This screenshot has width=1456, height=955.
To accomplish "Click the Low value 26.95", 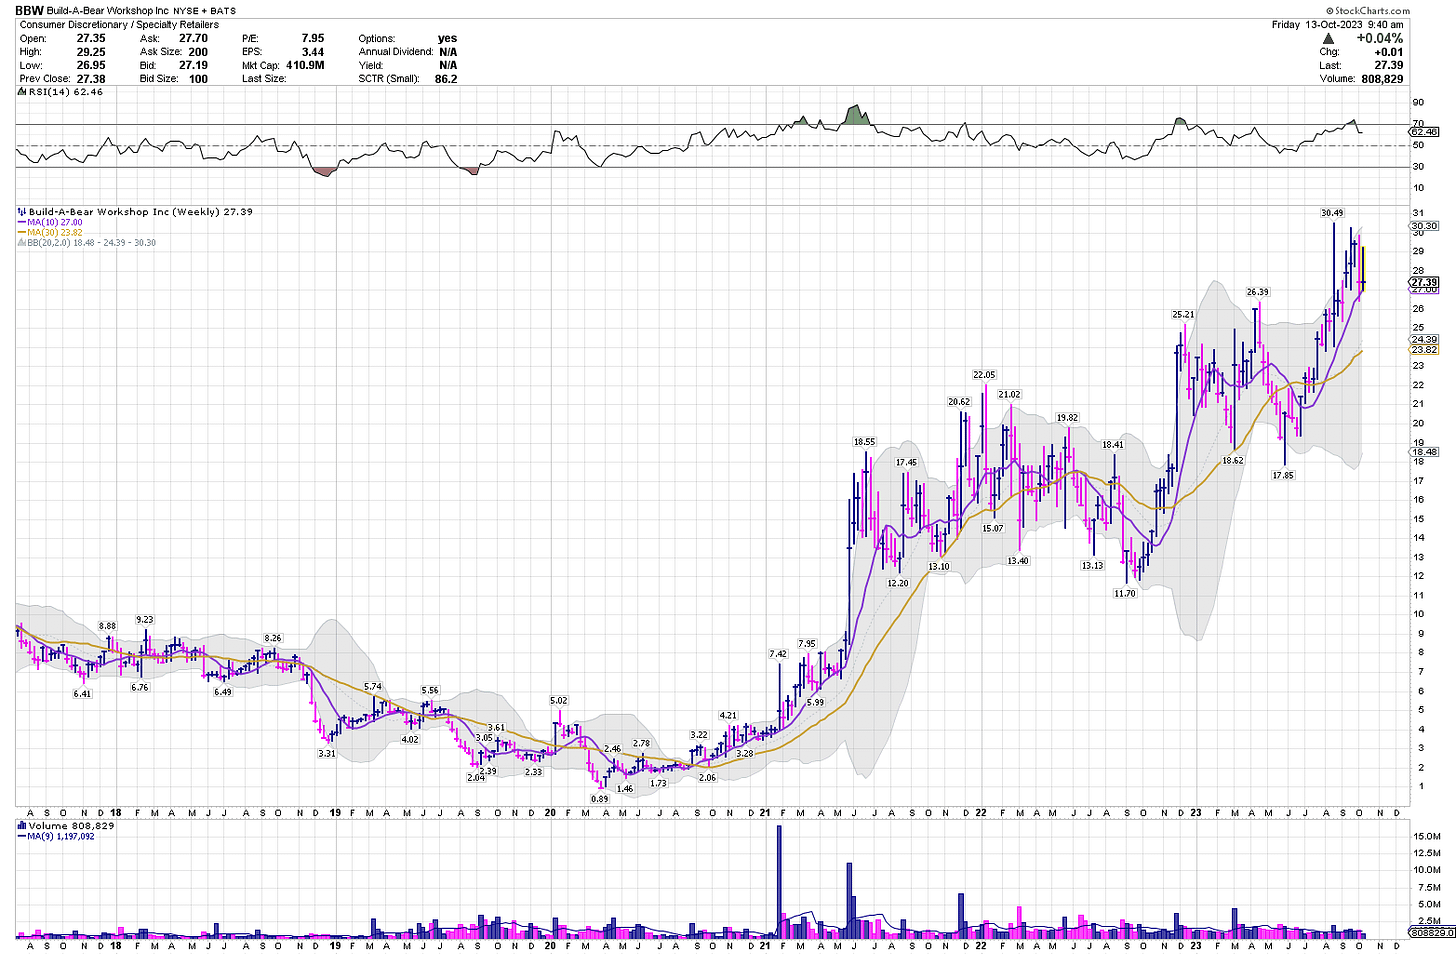I will tap(91, 65).
